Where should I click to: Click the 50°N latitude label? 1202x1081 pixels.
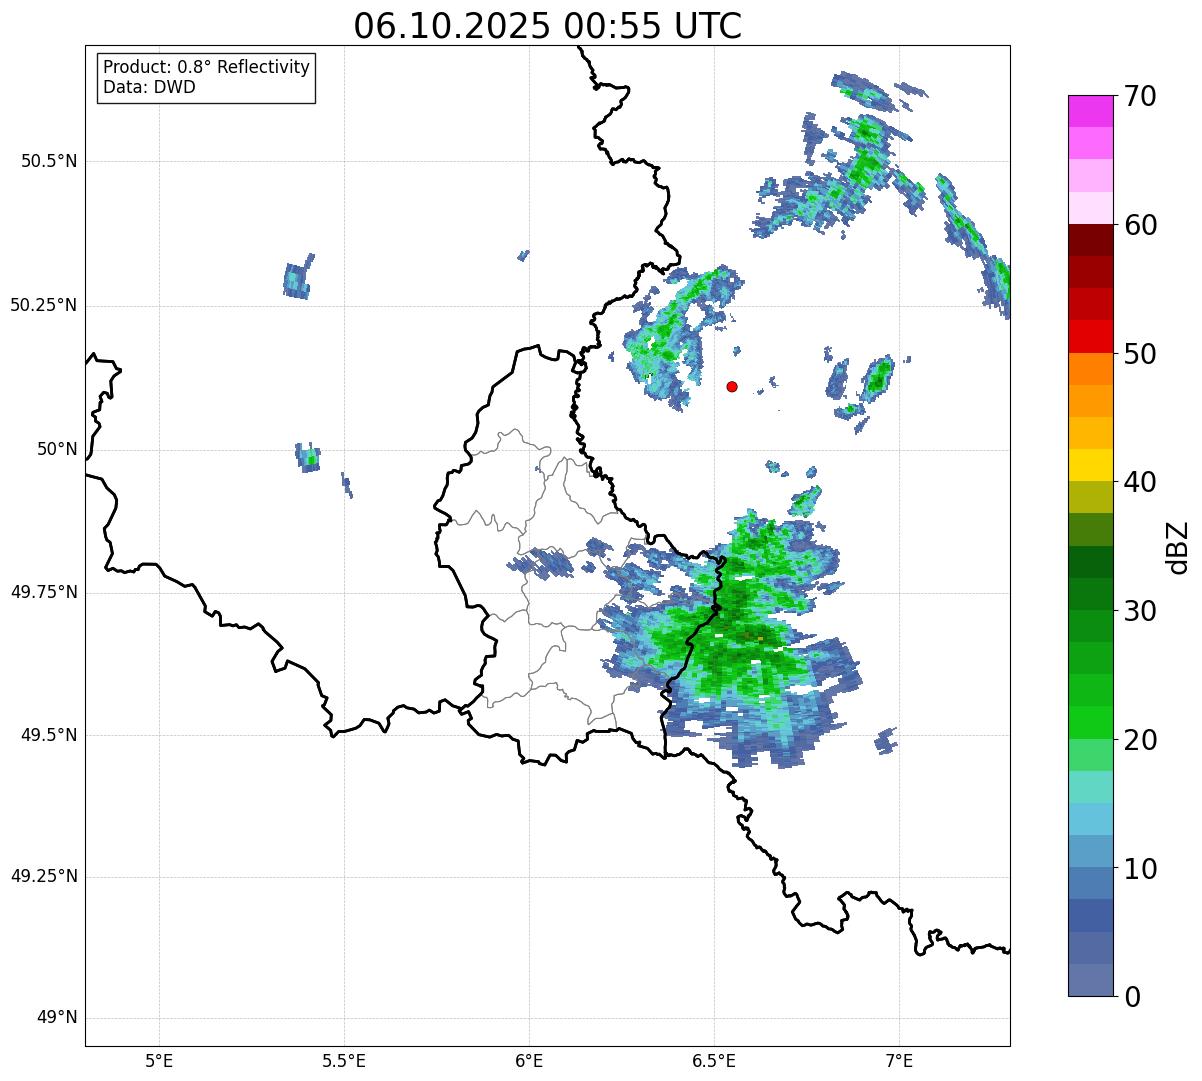point(57,449)
